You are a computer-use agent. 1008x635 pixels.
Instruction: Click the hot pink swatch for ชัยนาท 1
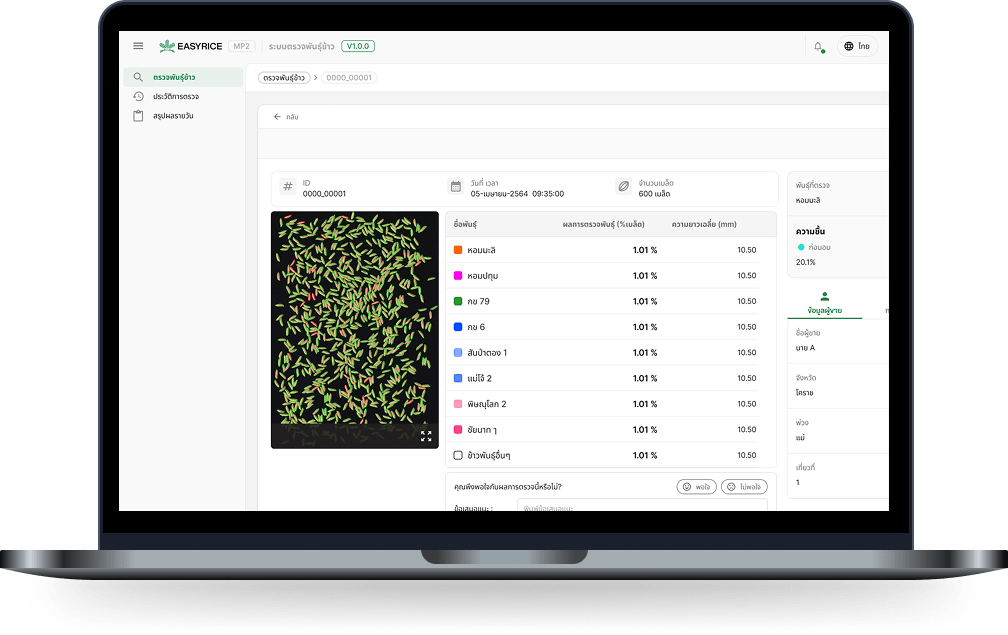click(458, 429)
